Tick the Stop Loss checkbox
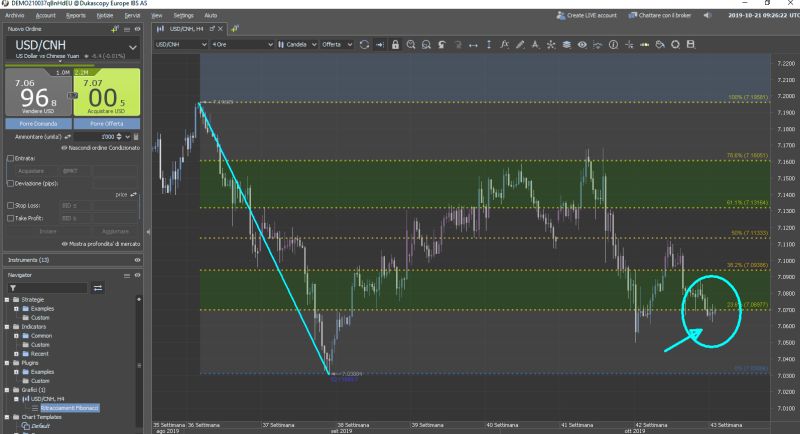The width and height of the screenshot is (800, 434). pyautogui.click(x=10, y=205)
